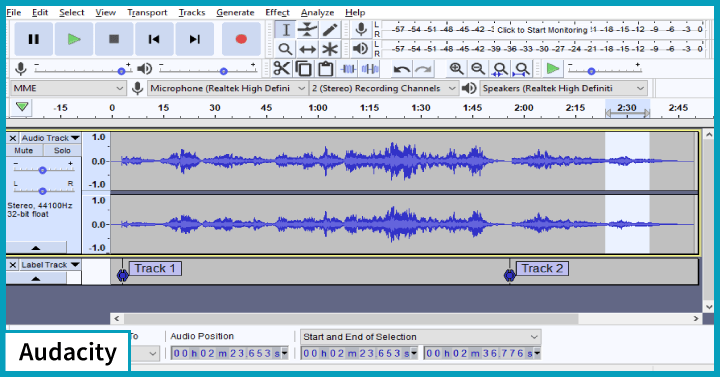720x377 pixels.
Task: Select the Draw (pencil) tool
Action: 329,30
